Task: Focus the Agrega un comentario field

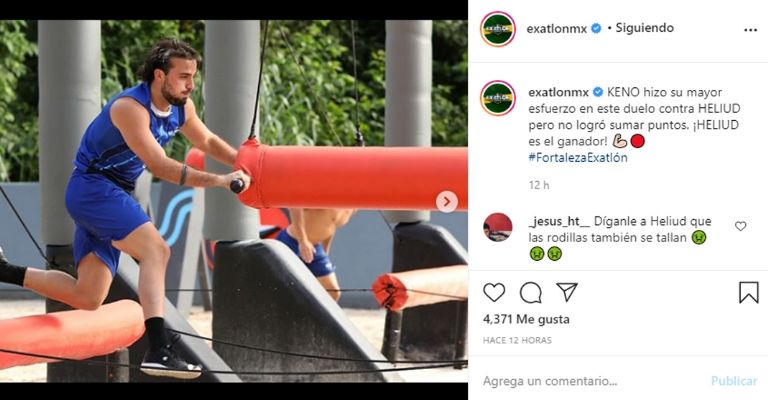Action: coord(595,381)
